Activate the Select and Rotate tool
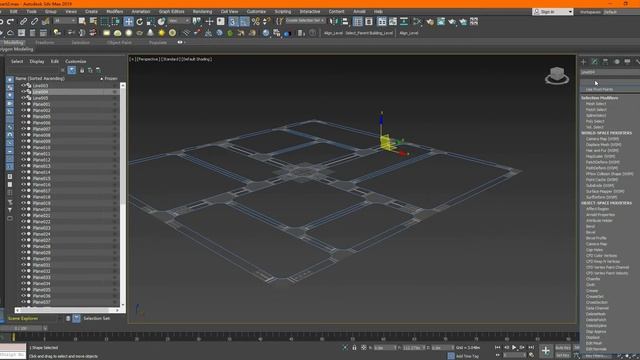640x360 pixels. pyautogui.click(x=140, y=21)
